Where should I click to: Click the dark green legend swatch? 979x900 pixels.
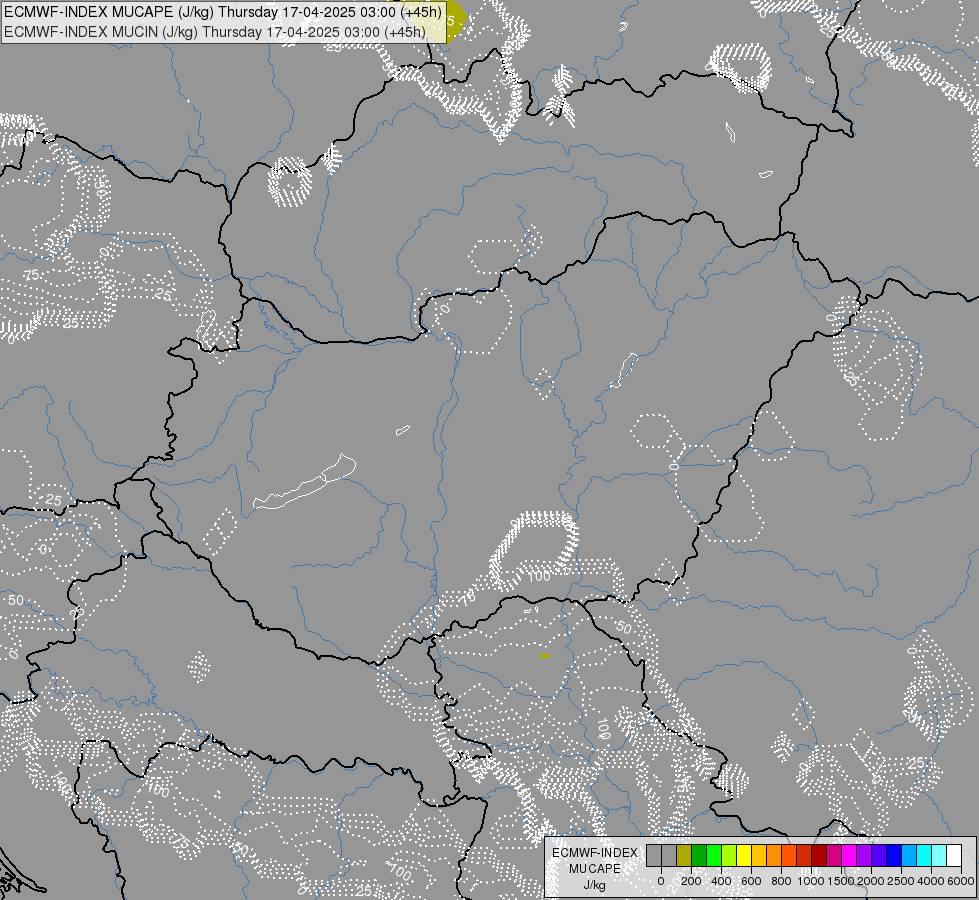(x=699, y=856)
